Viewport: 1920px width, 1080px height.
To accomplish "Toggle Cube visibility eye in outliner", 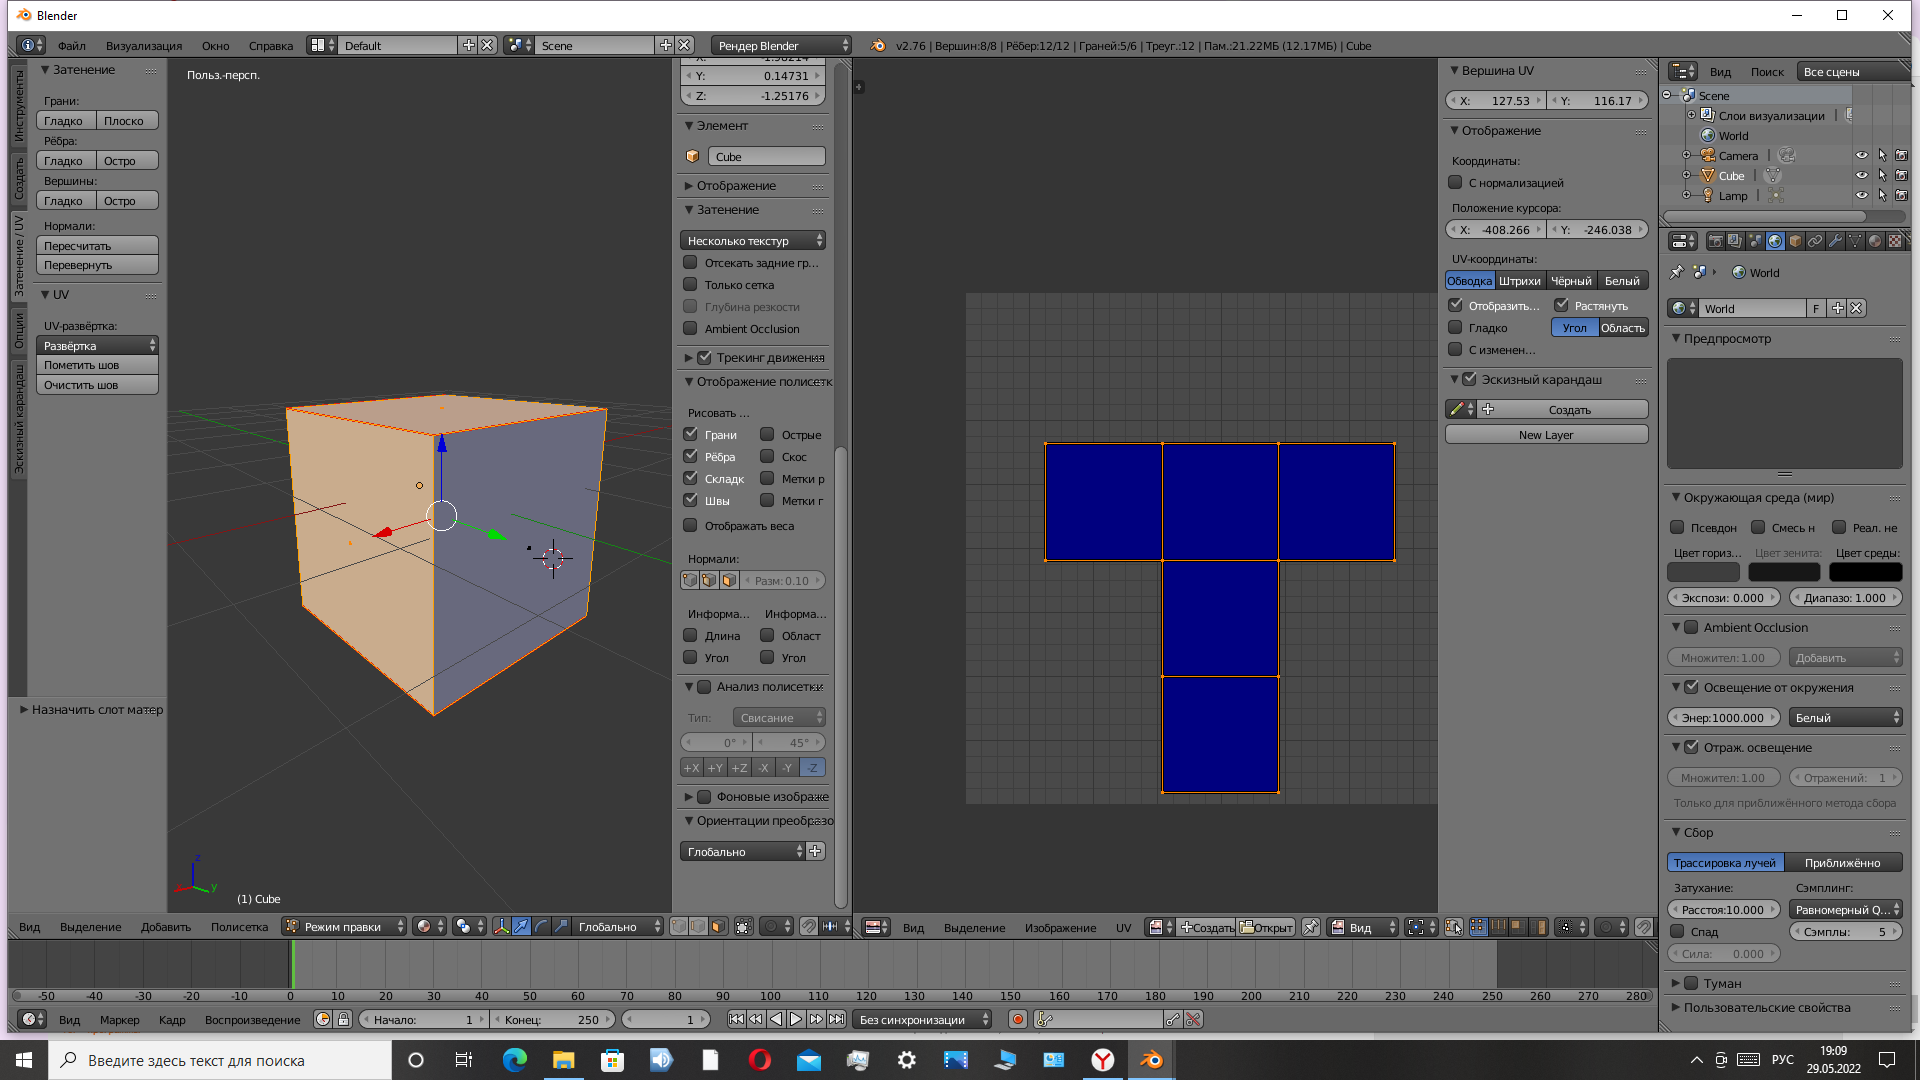I will pyautogui.click(x=1861, y=176).
